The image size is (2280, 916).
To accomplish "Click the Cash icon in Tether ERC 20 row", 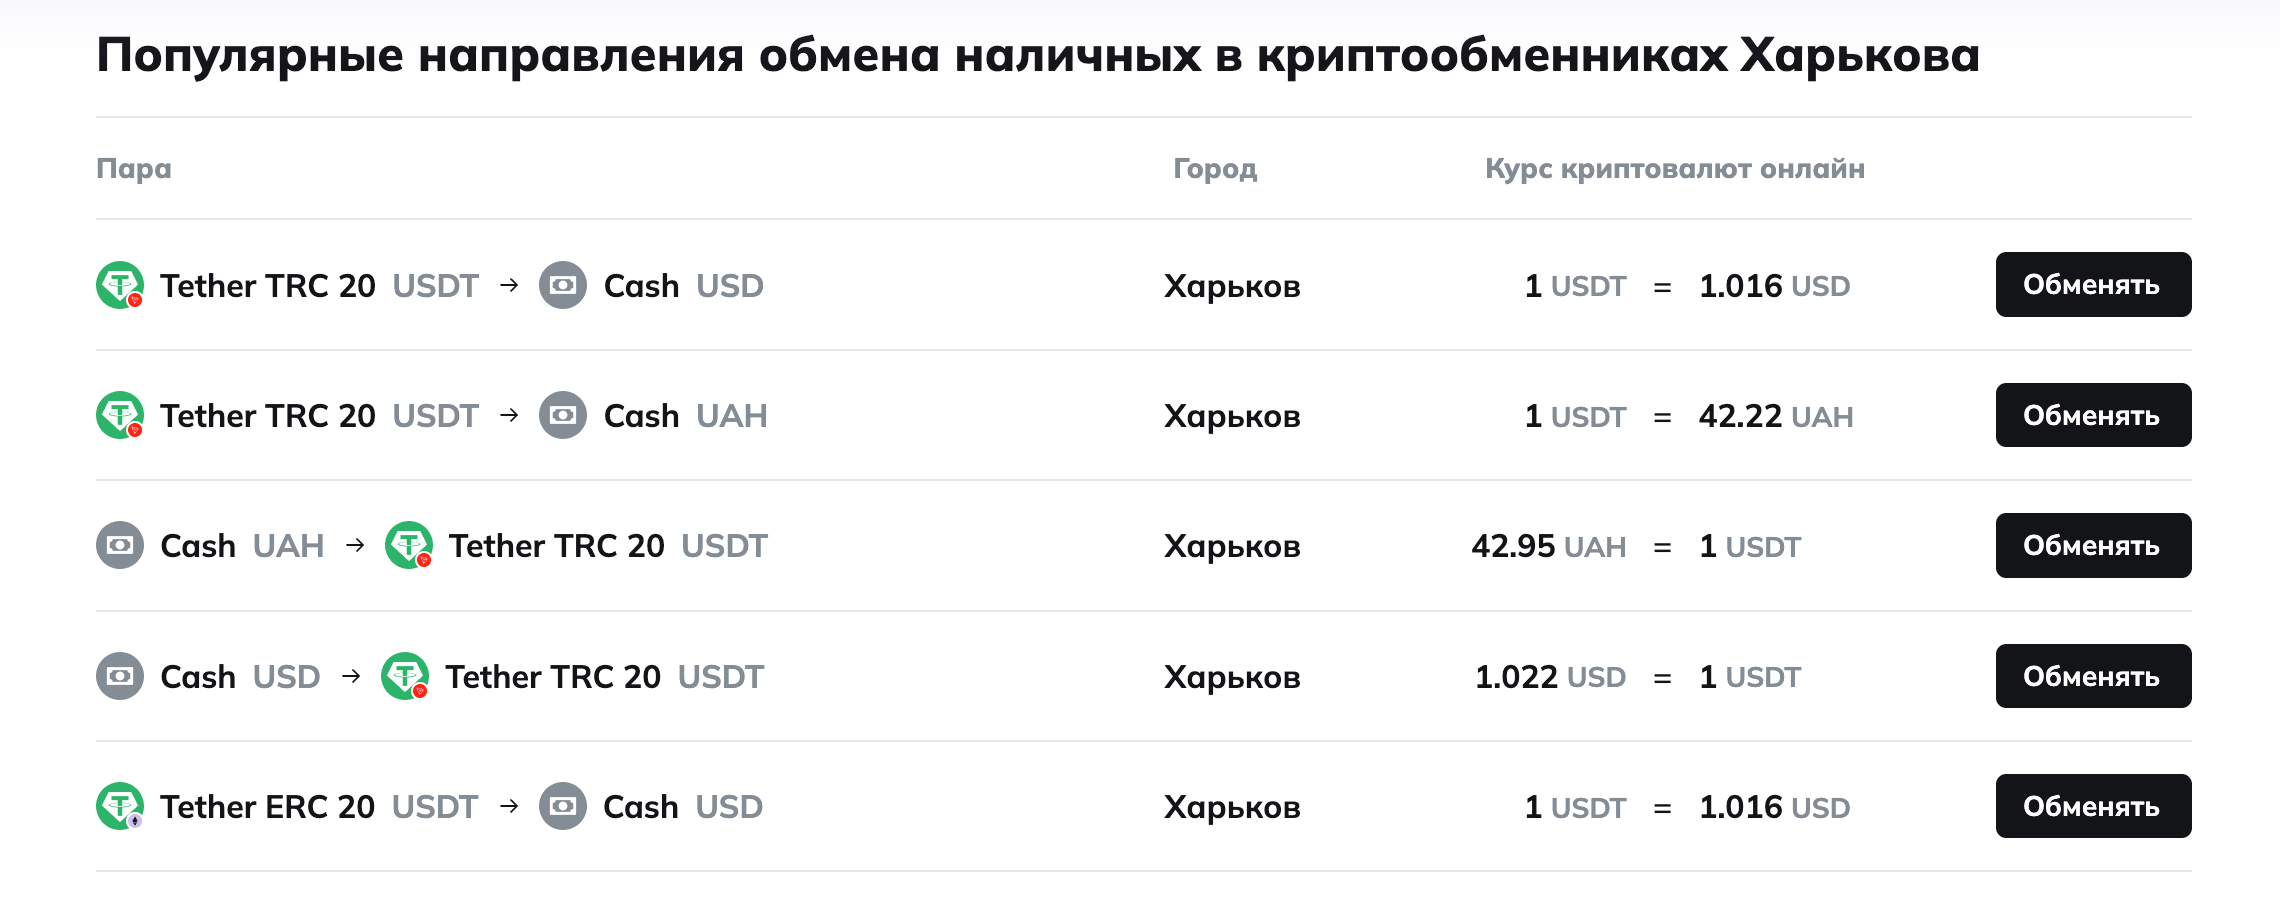I will (x=563, y=806).
